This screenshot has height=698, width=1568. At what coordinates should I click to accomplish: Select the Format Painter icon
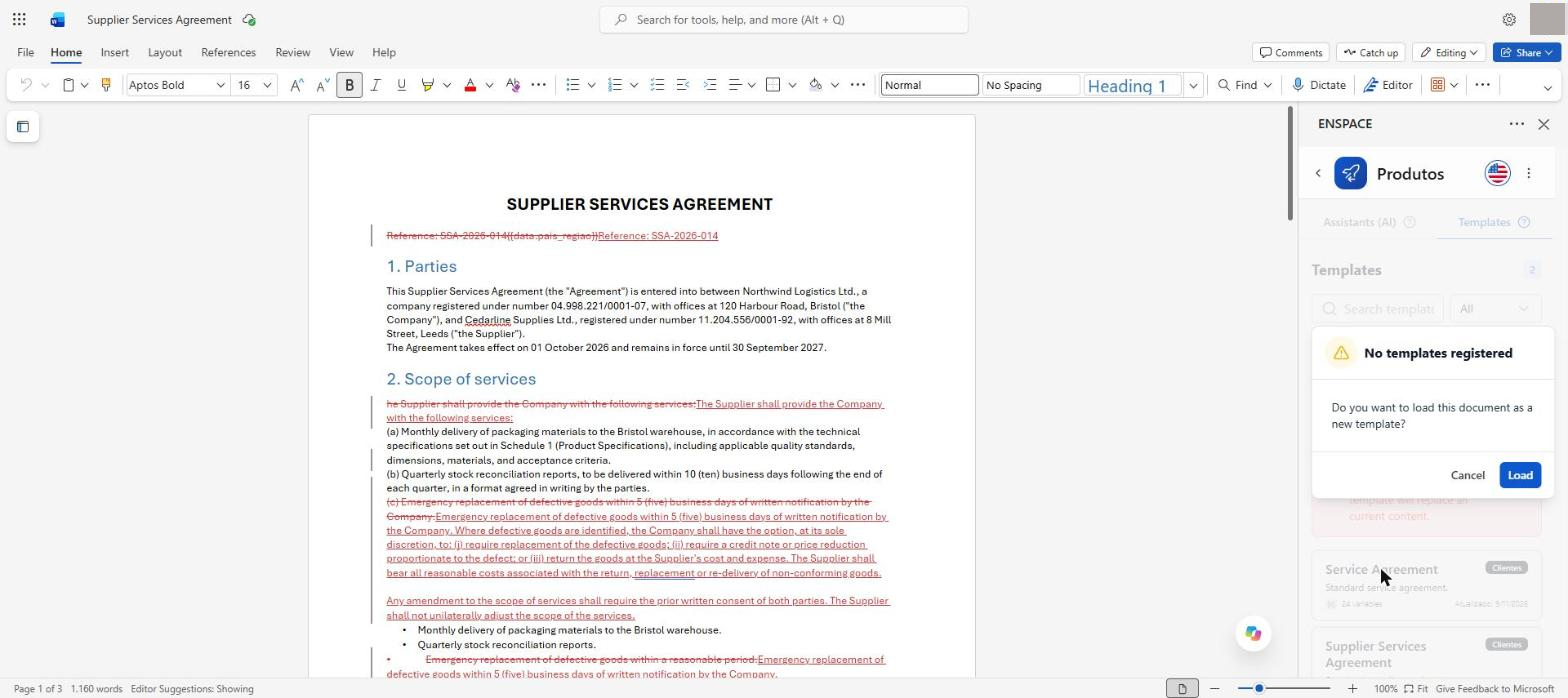tap(106, 85)
